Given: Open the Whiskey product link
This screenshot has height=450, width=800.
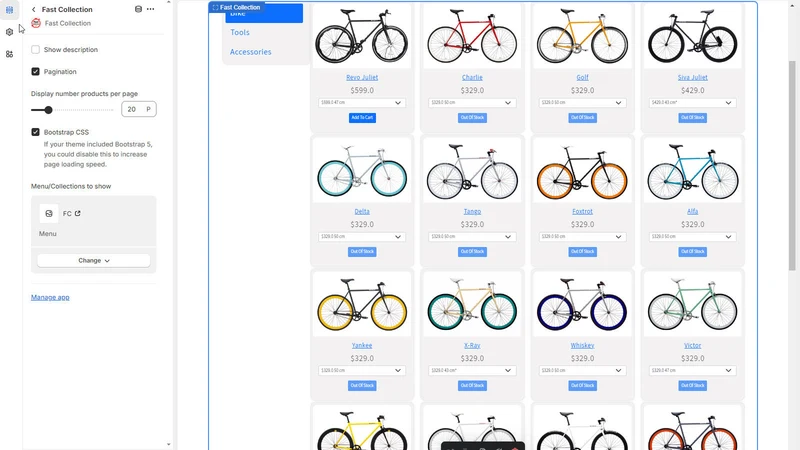Looking at the screenshot, I should click(582, 345).
